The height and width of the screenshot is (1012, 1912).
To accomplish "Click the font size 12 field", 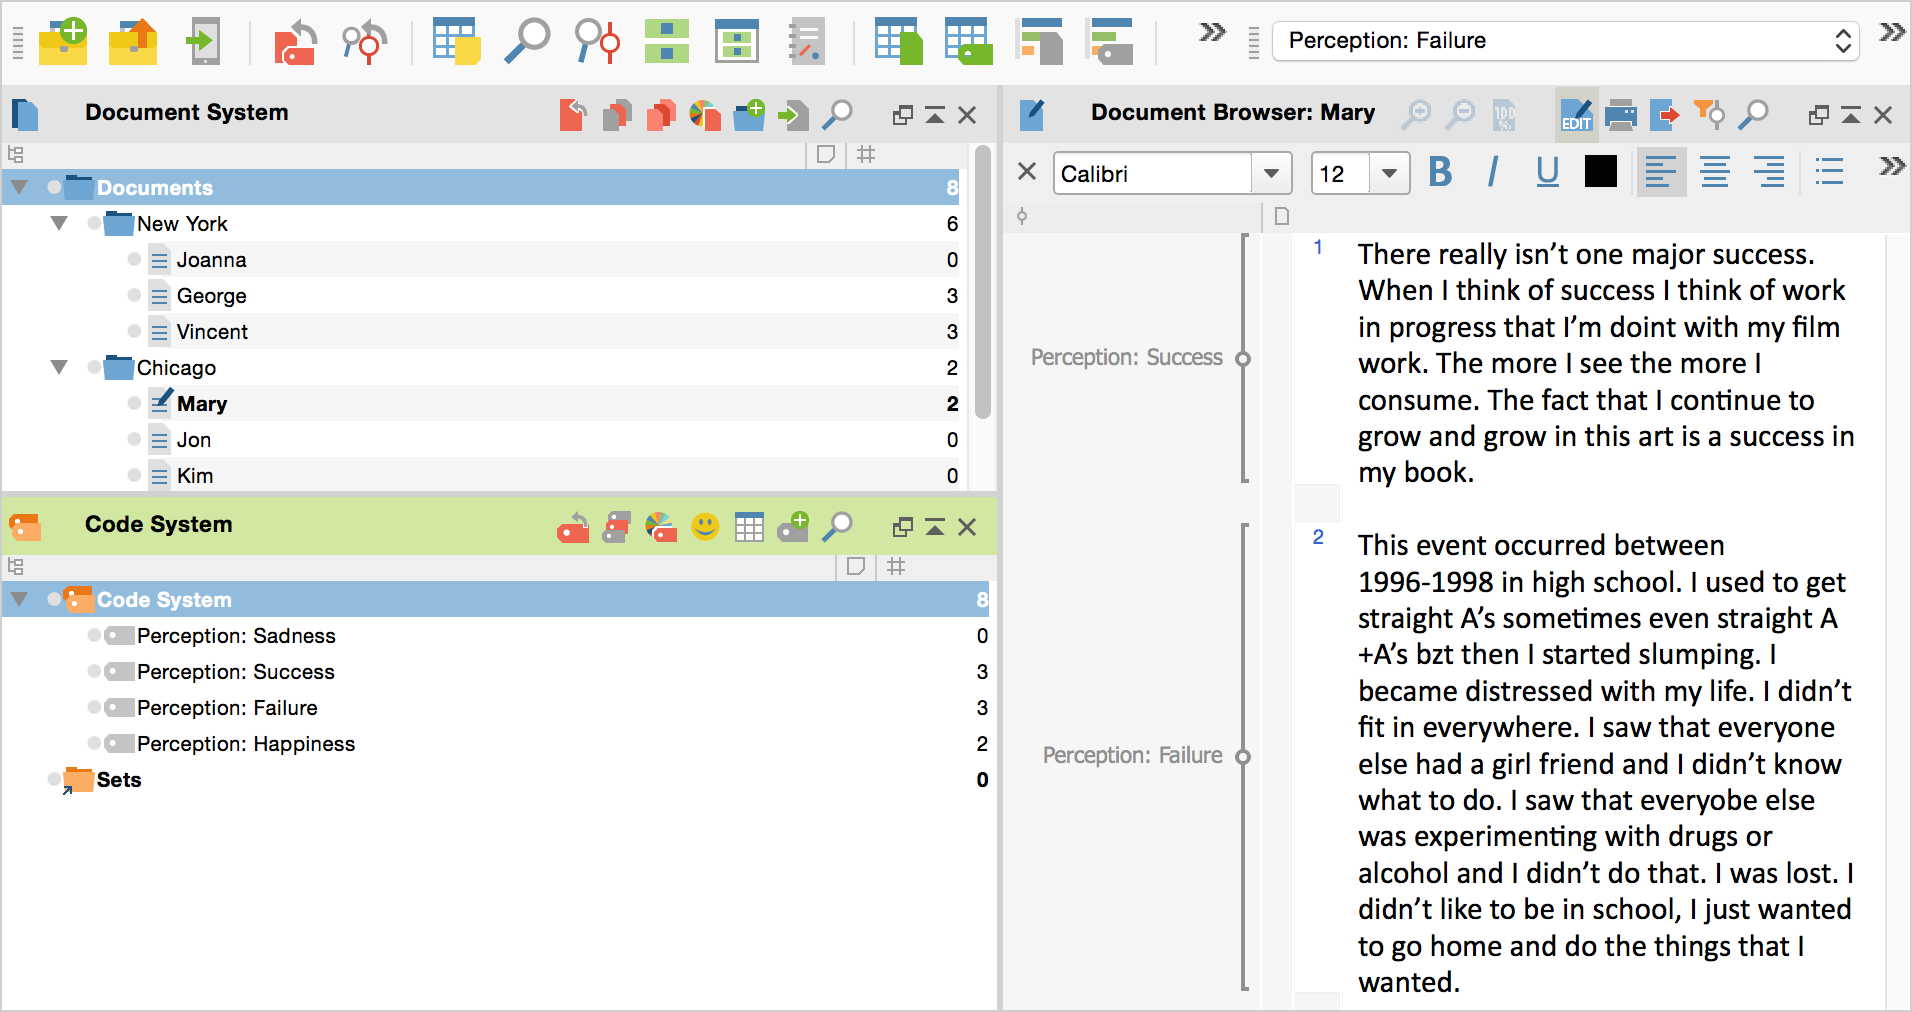I will coord(1340,174).
